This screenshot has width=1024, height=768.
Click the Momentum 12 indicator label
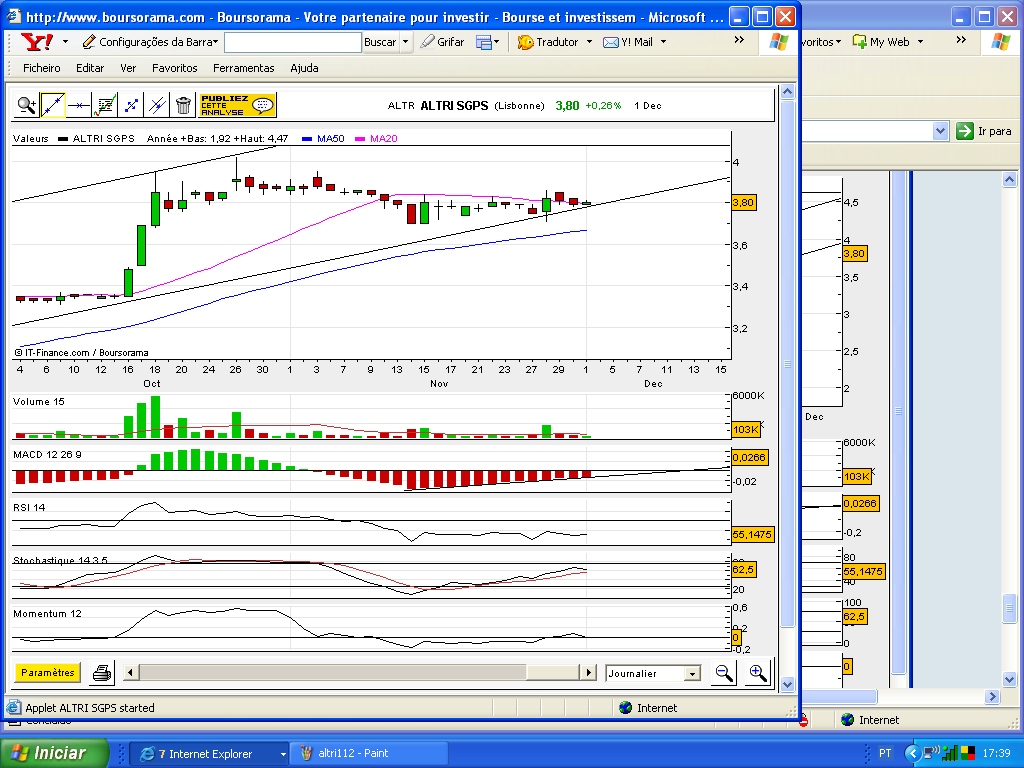[x=47, y=614]
